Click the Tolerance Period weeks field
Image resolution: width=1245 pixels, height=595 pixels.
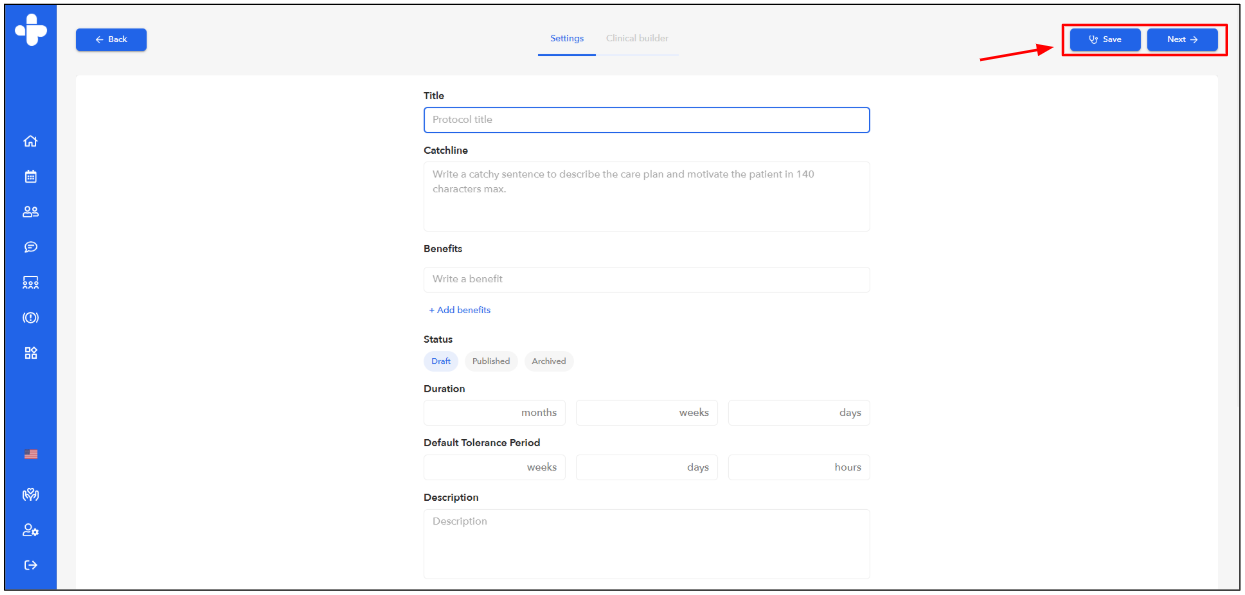point(495,467)
